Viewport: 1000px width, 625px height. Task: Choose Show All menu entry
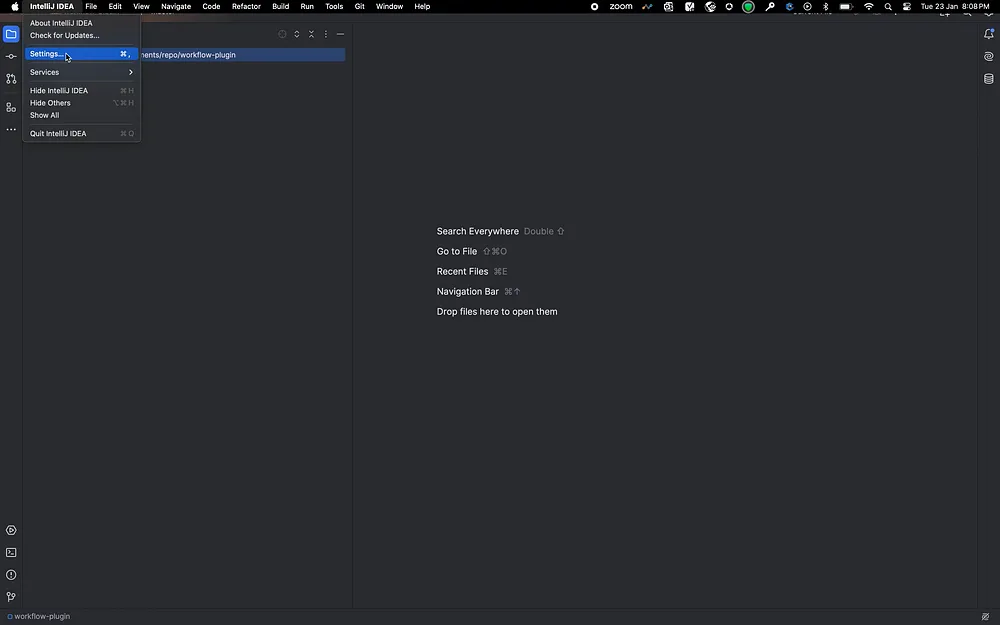[x=81, y=115]
